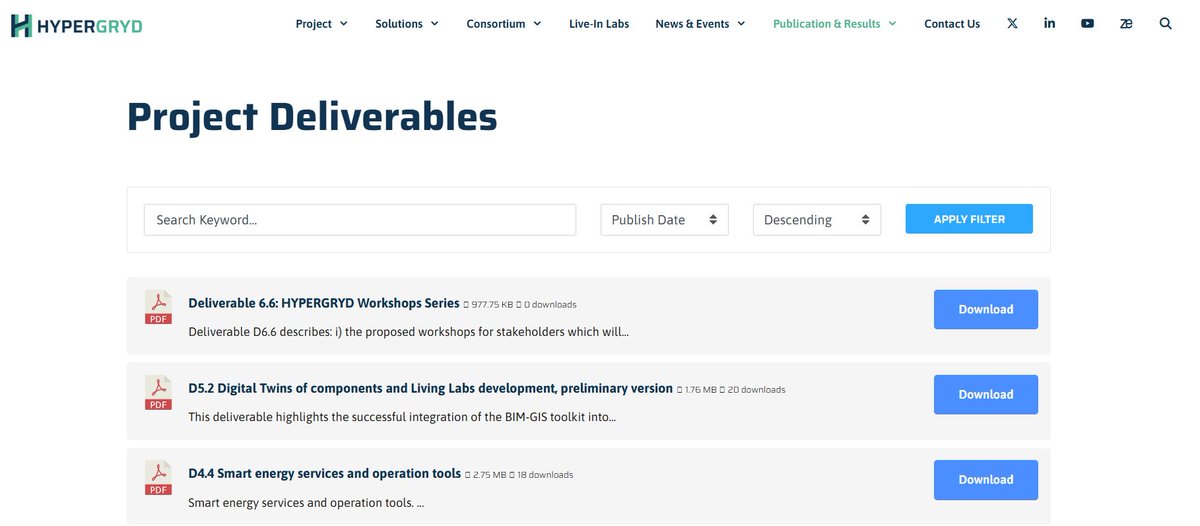Open the search magnifier icon

pos(1165,23)
